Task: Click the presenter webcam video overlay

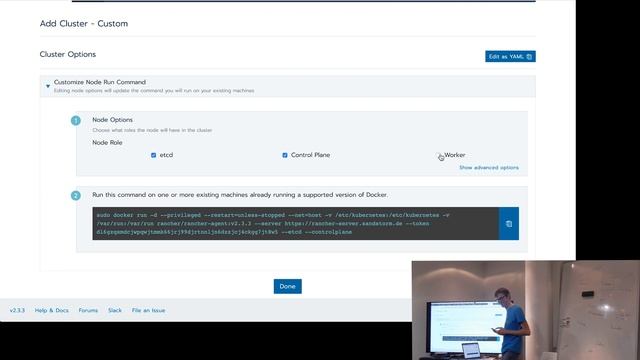Action: (526, 310)
